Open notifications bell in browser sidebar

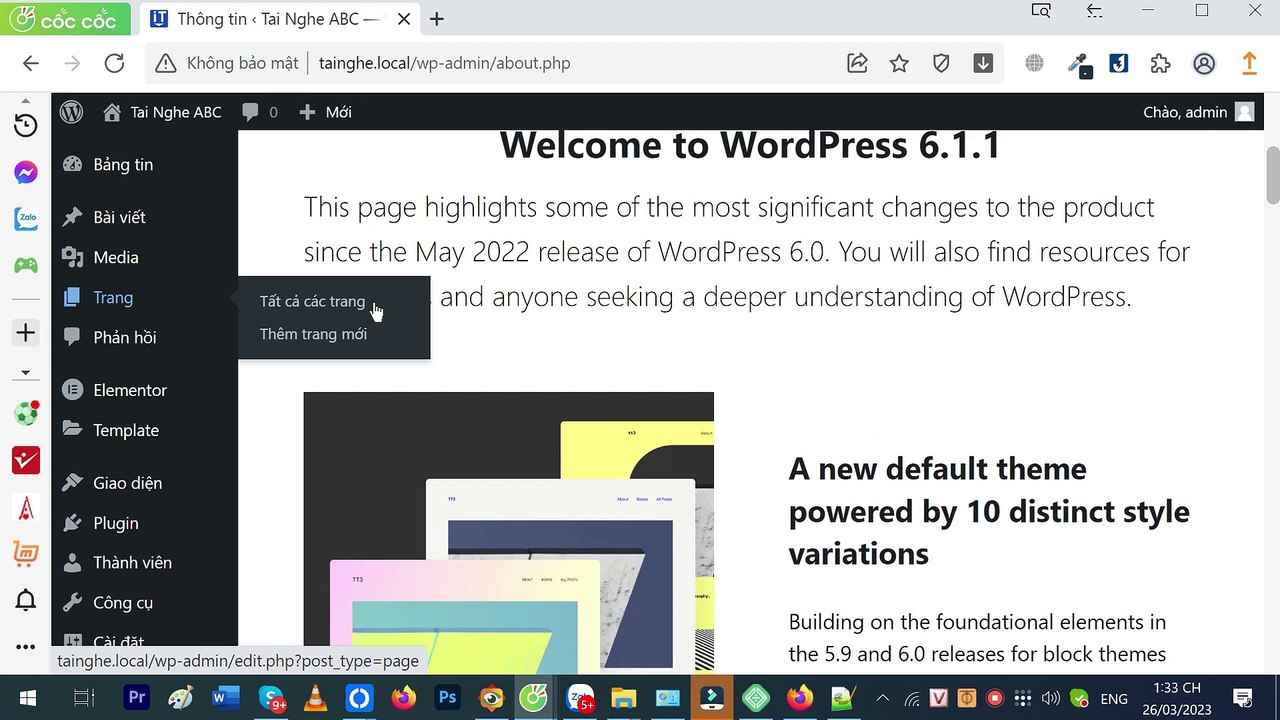26,600
